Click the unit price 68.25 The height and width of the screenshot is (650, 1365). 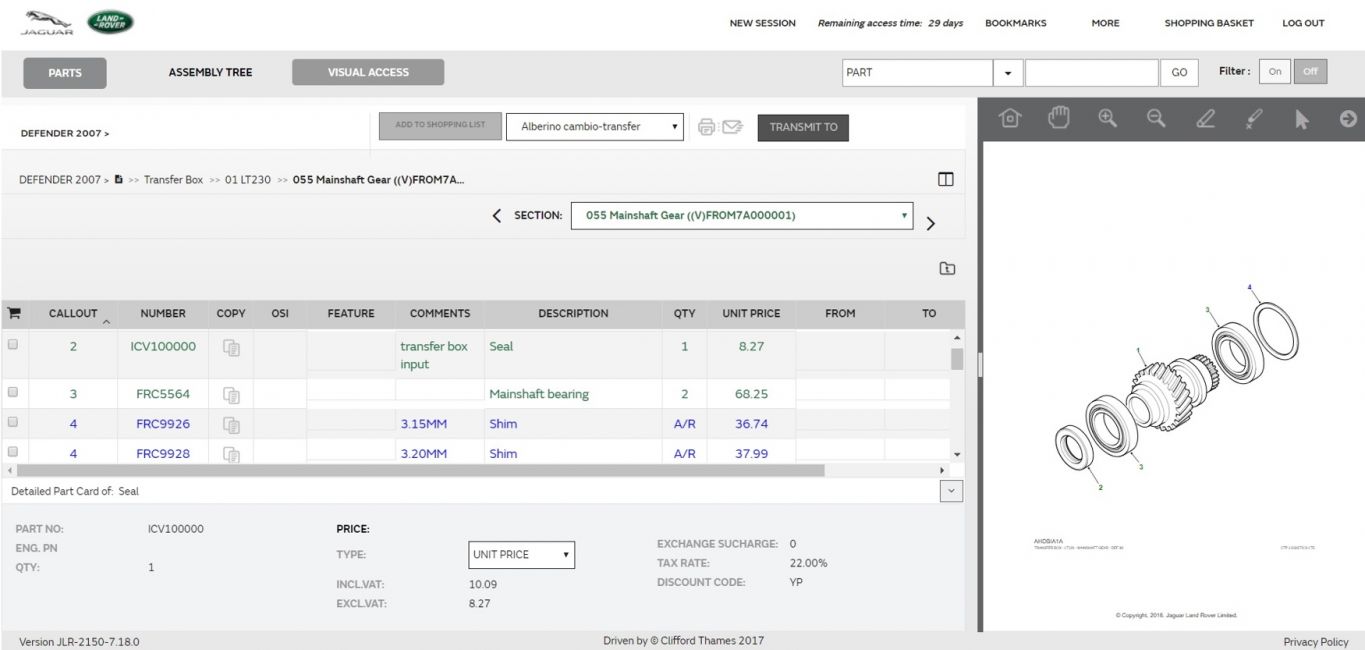pyautogui.click(x=751, y=394)
